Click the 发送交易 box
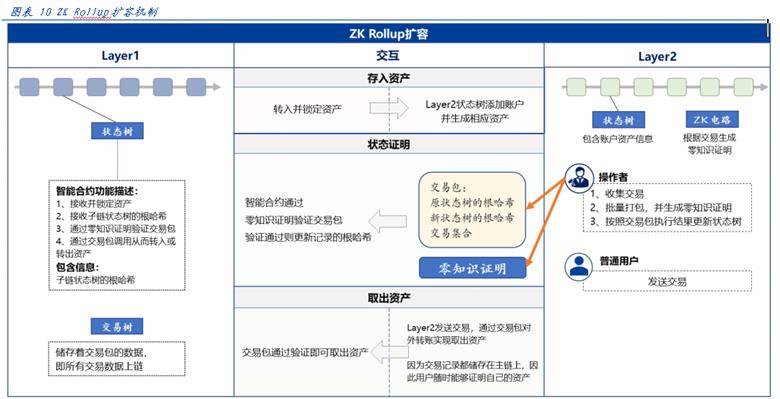The image size is (780, 399). click(667, 281)
